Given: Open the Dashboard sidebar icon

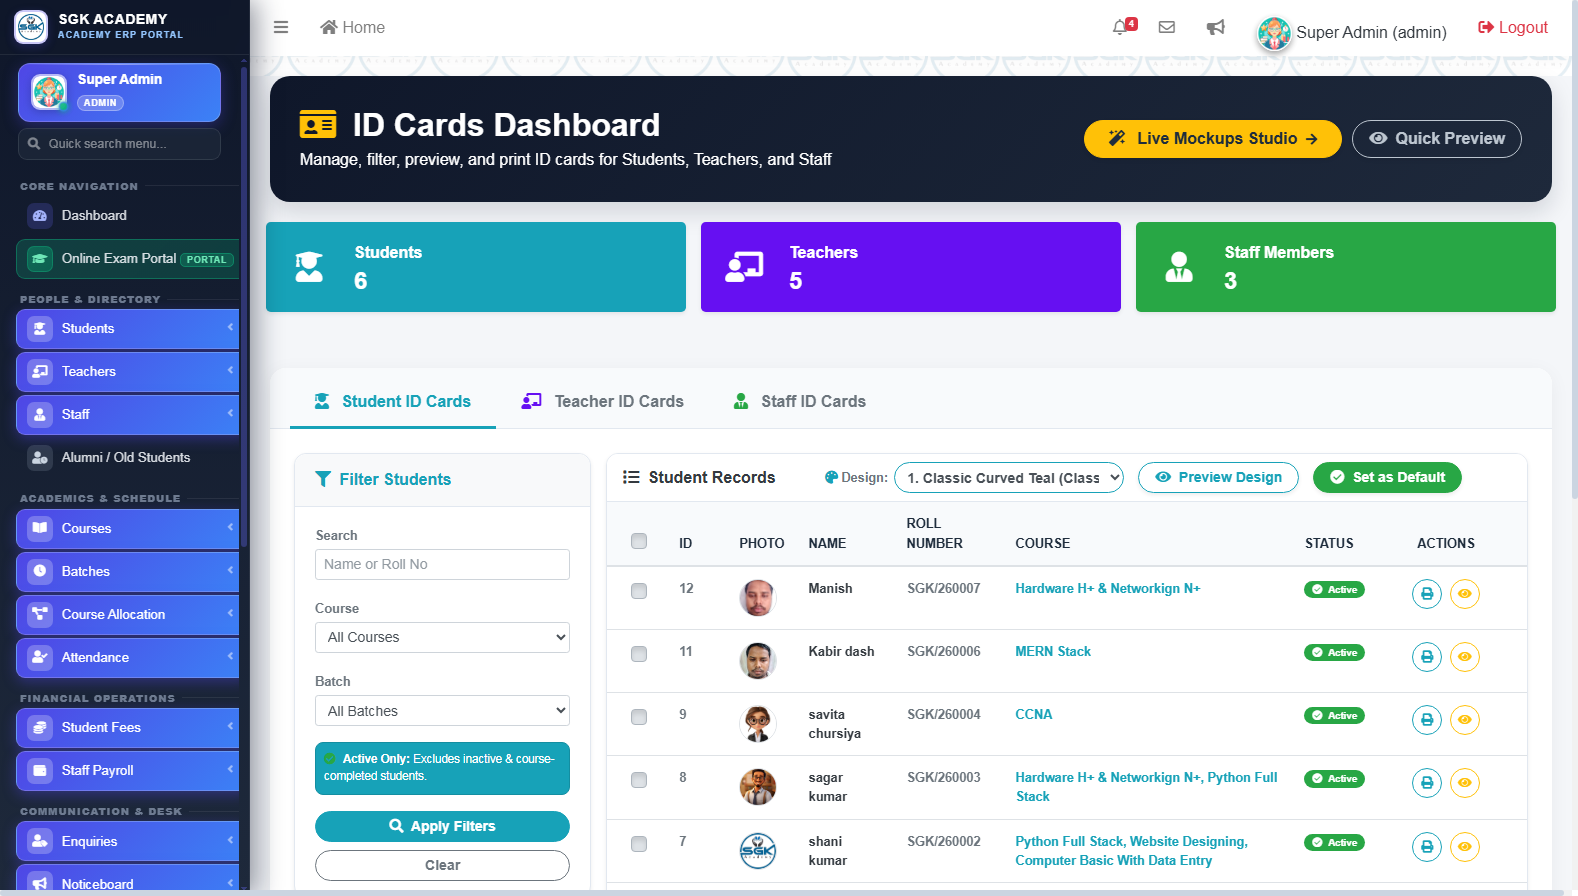Looking at the screenshot, I should tap(40, 215).
